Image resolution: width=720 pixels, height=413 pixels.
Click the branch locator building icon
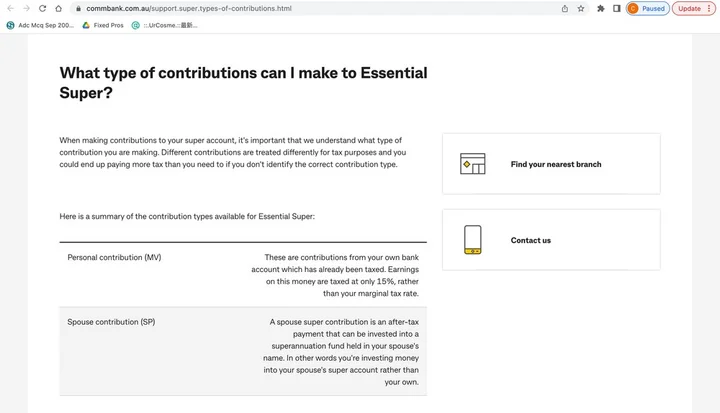pos(472,164)
